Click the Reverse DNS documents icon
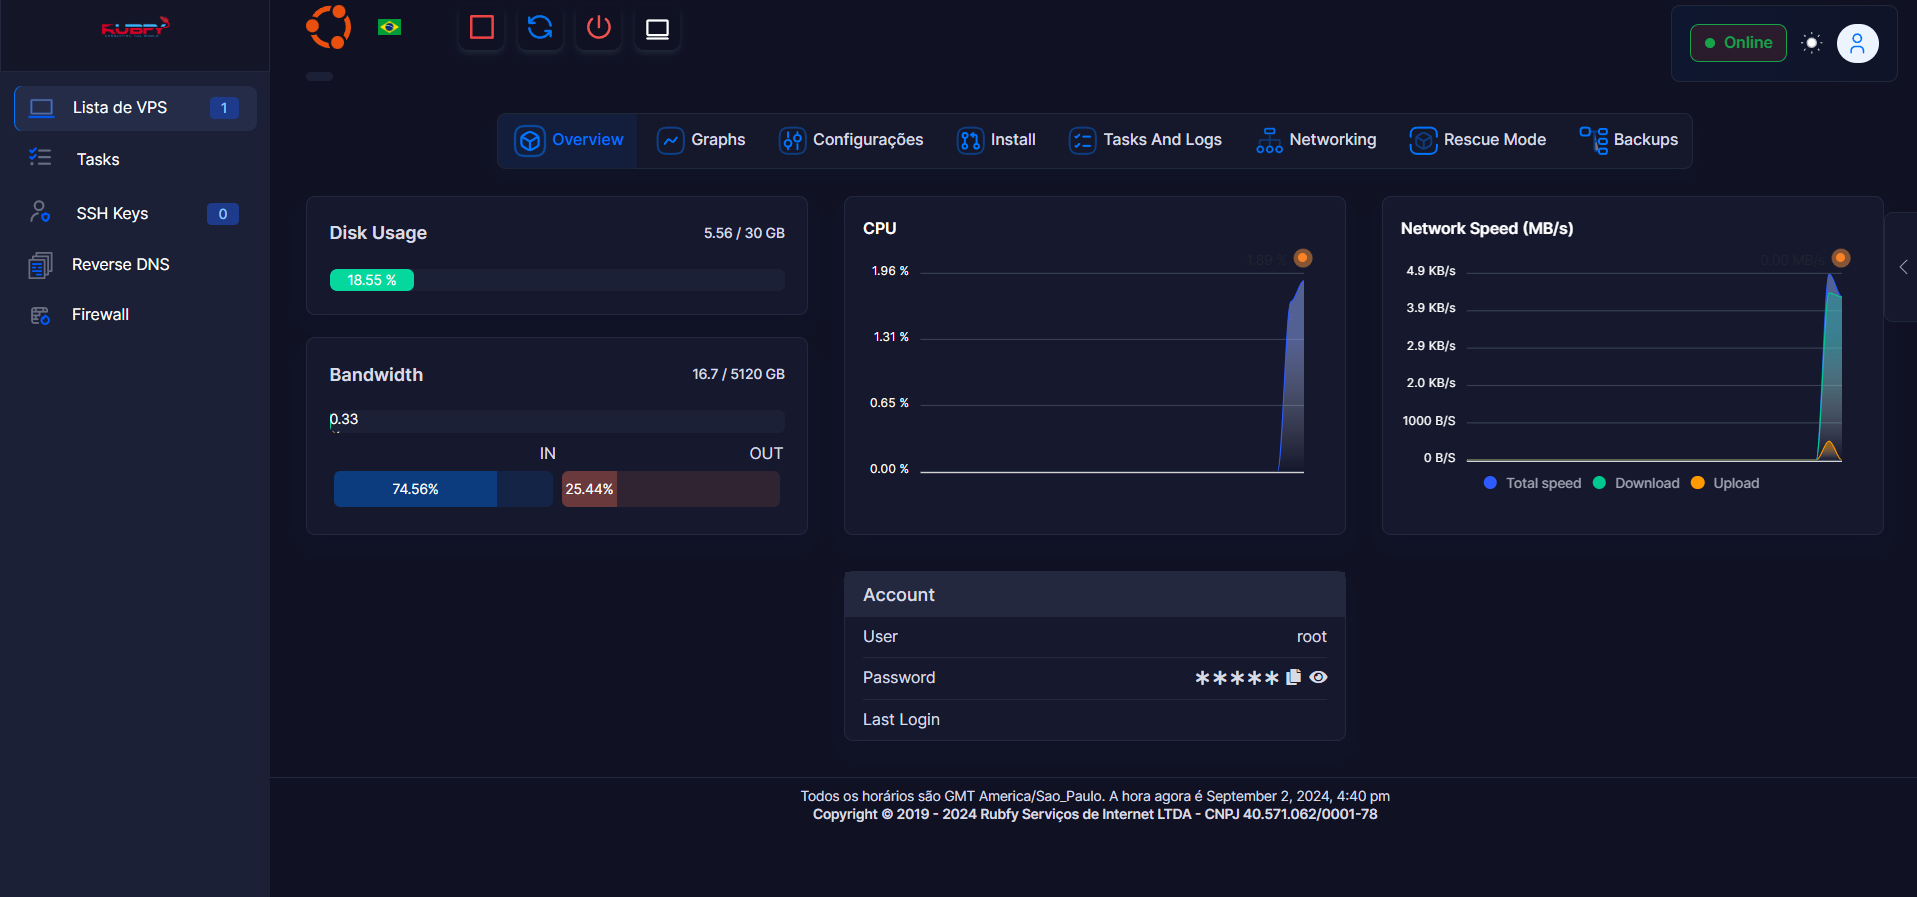Image resolution: width=1917 pixels, height=897 pixels. [x=40, y=265]
